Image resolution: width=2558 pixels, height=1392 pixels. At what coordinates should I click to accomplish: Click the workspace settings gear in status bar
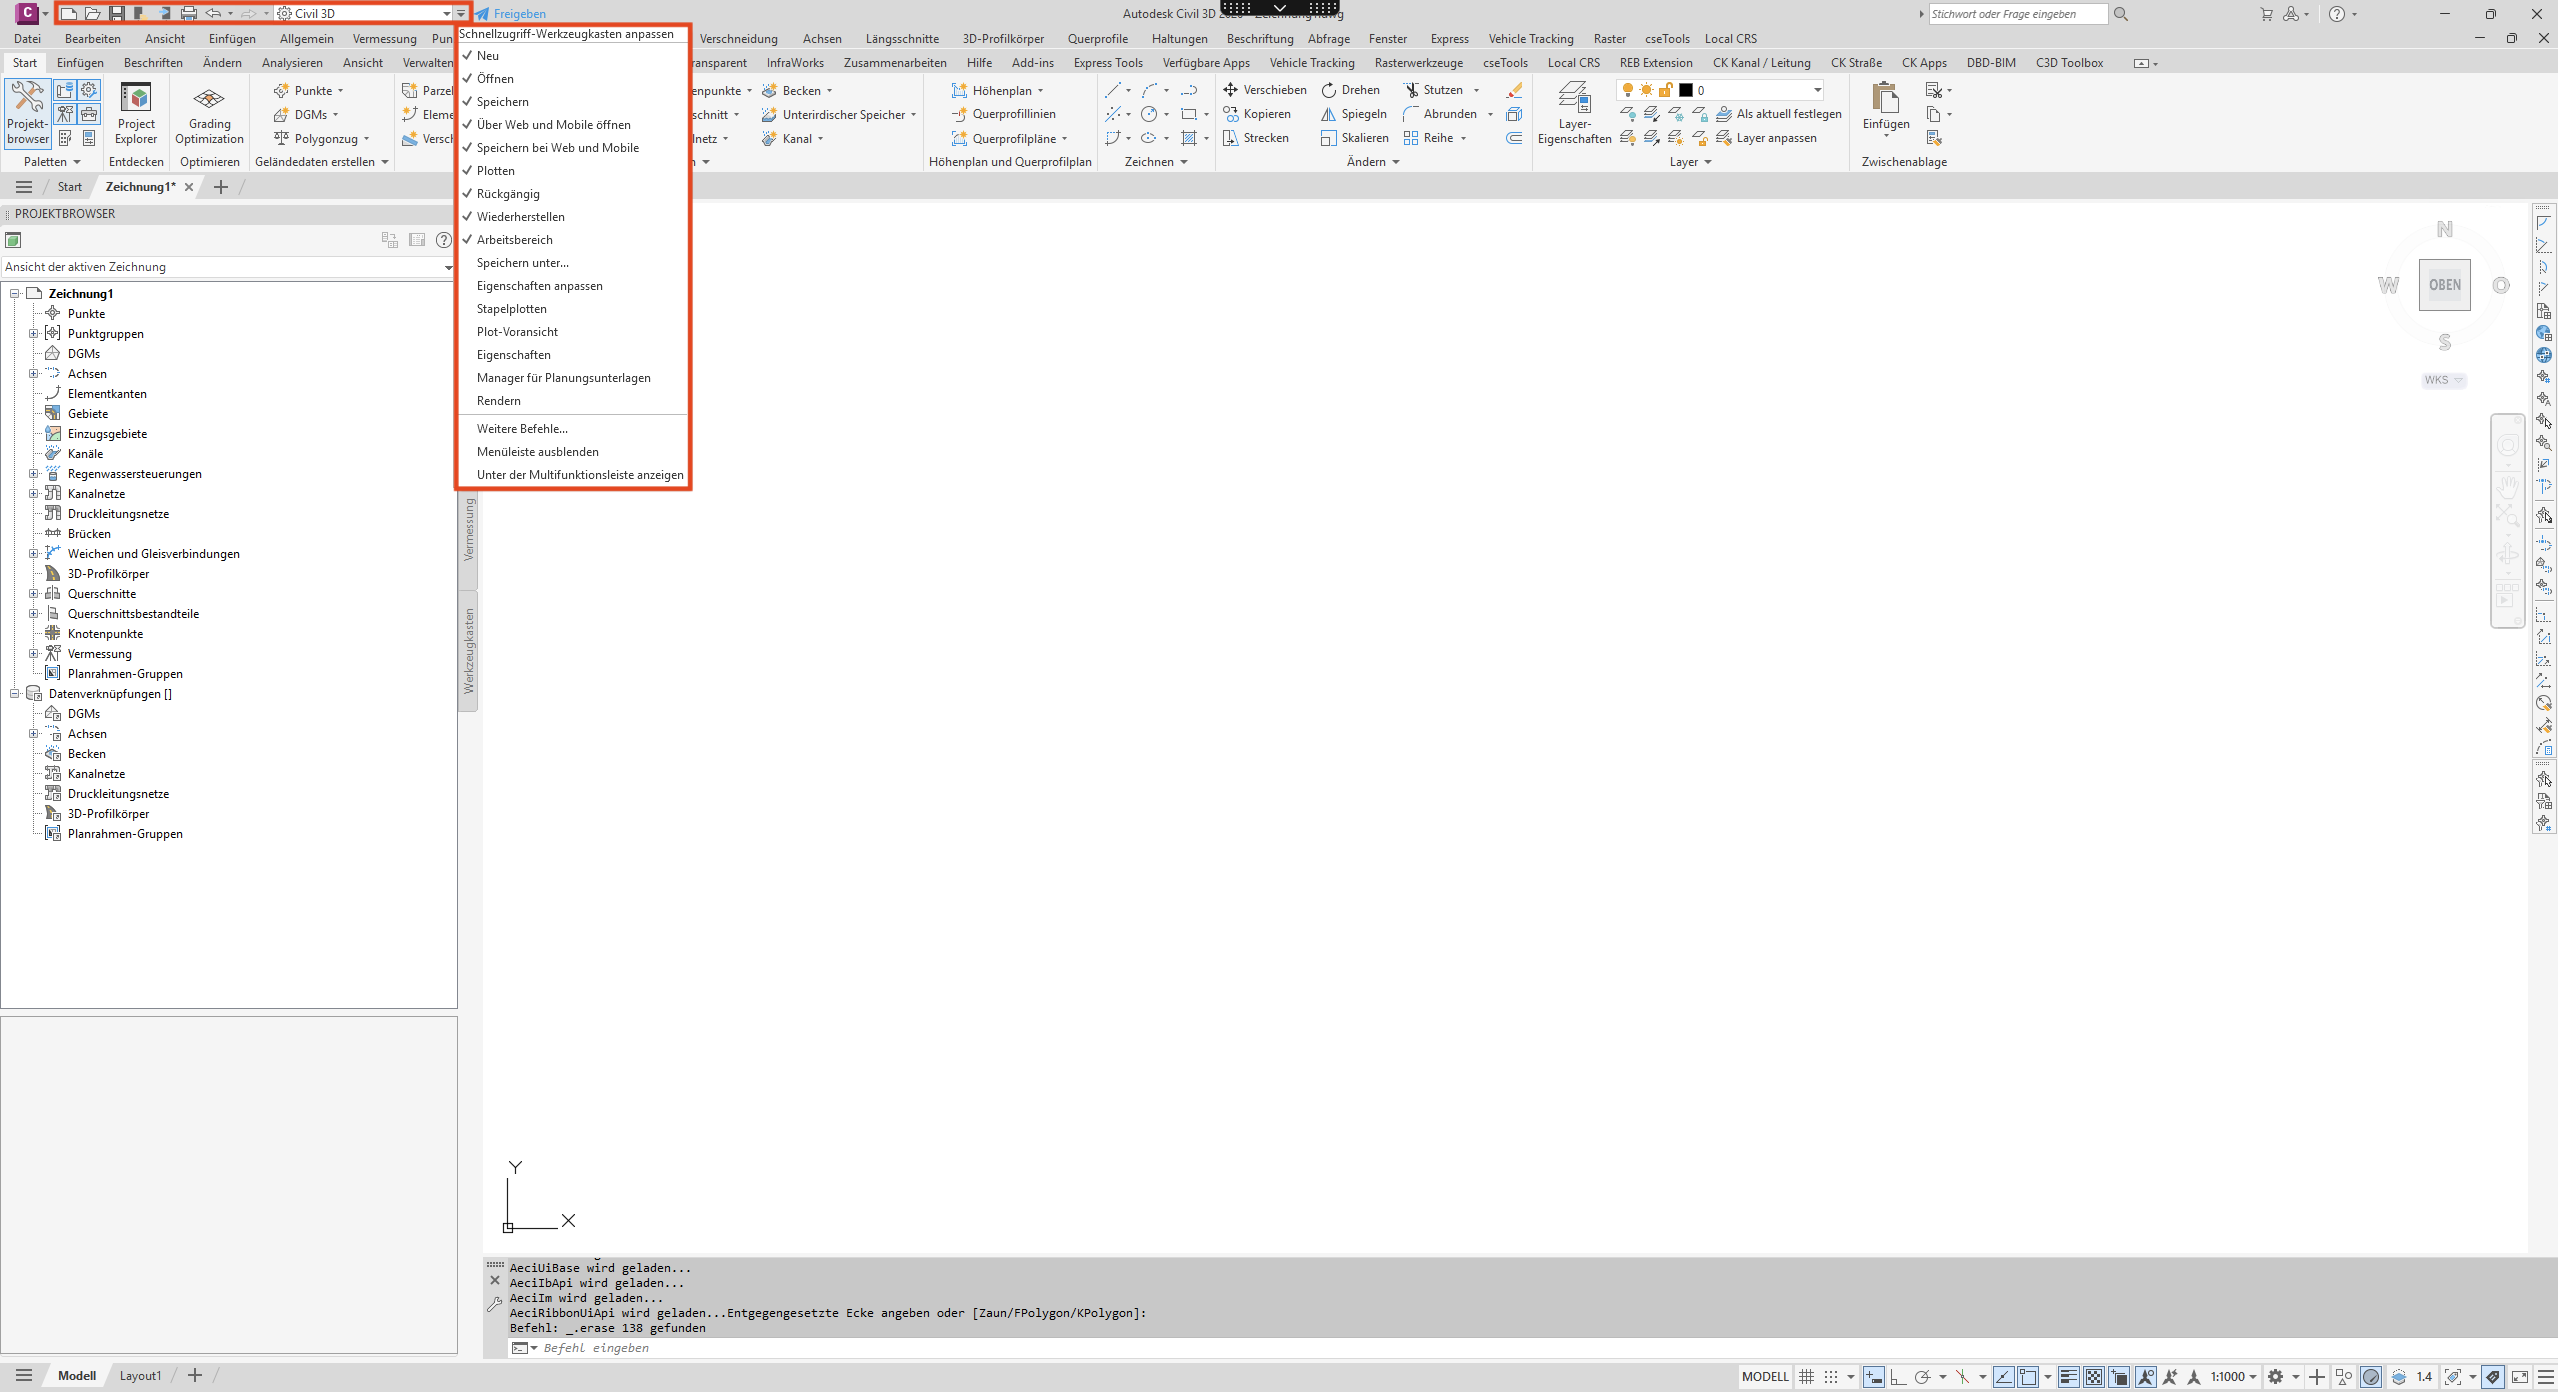click(x=2275, y=1377)
